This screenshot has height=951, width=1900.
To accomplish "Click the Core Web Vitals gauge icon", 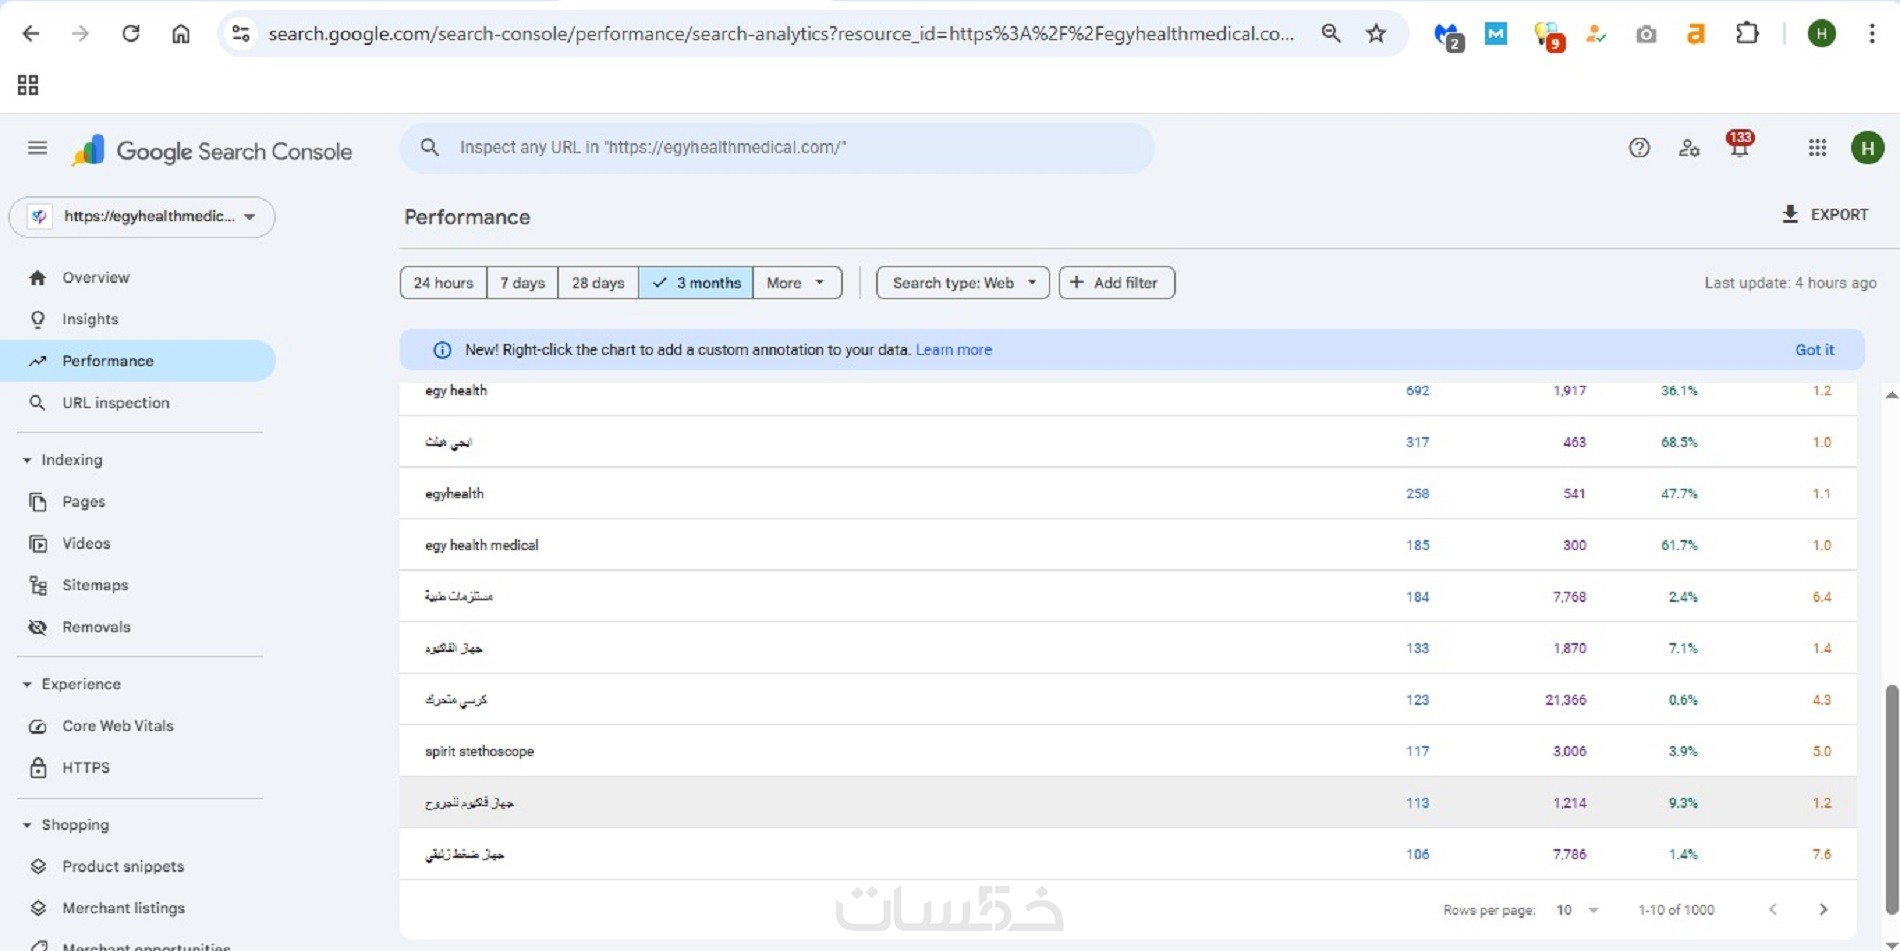I will click(38, 726).
